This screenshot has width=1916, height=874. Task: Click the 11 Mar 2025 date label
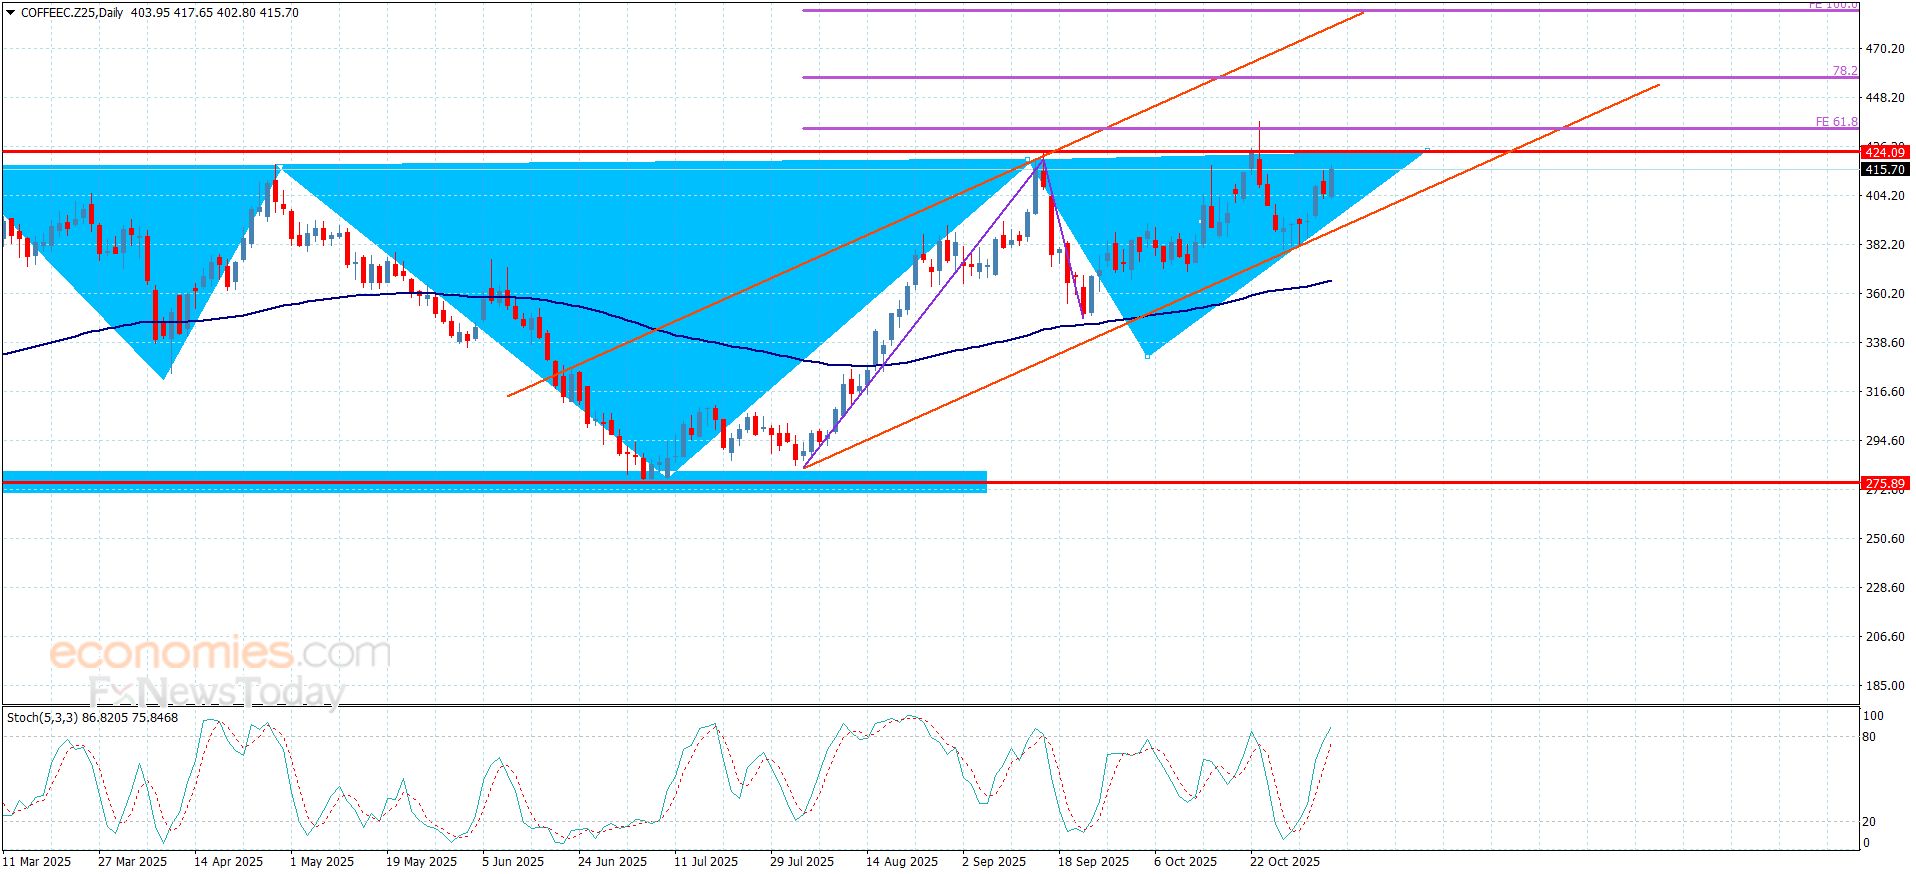click(x=37, y=862)
